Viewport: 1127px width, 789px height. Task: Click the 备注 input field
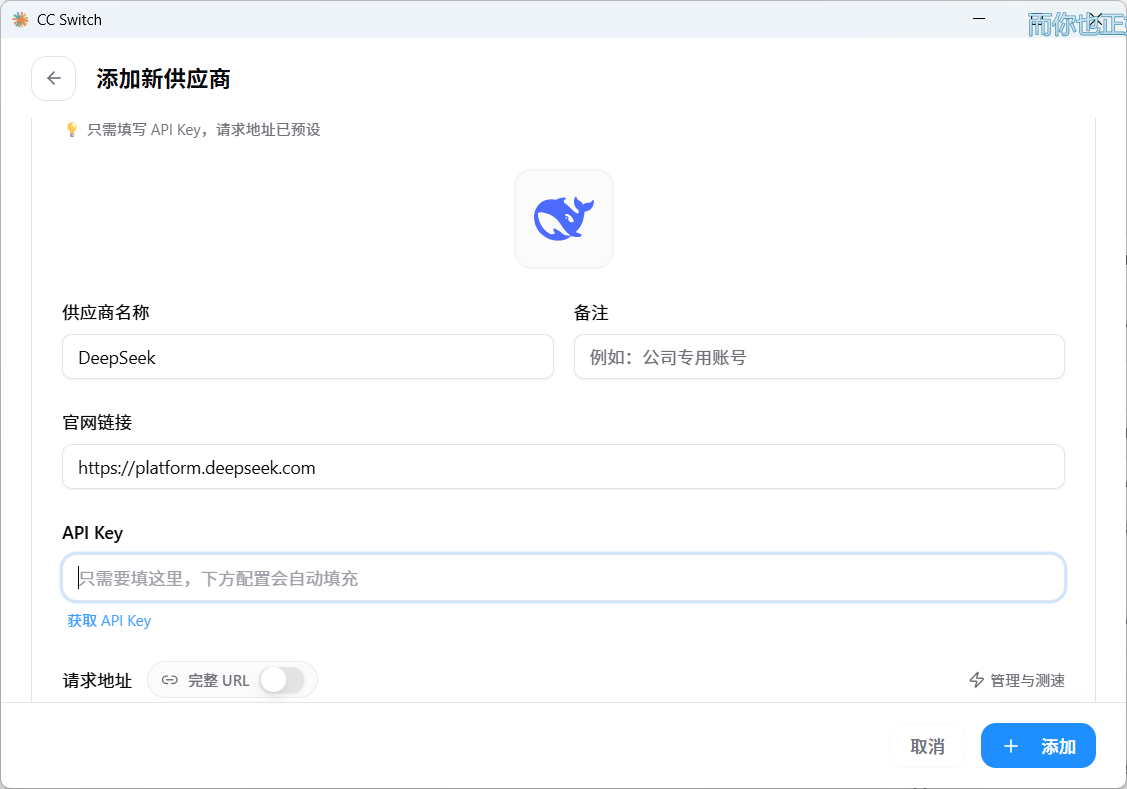(x=819, y=356)
